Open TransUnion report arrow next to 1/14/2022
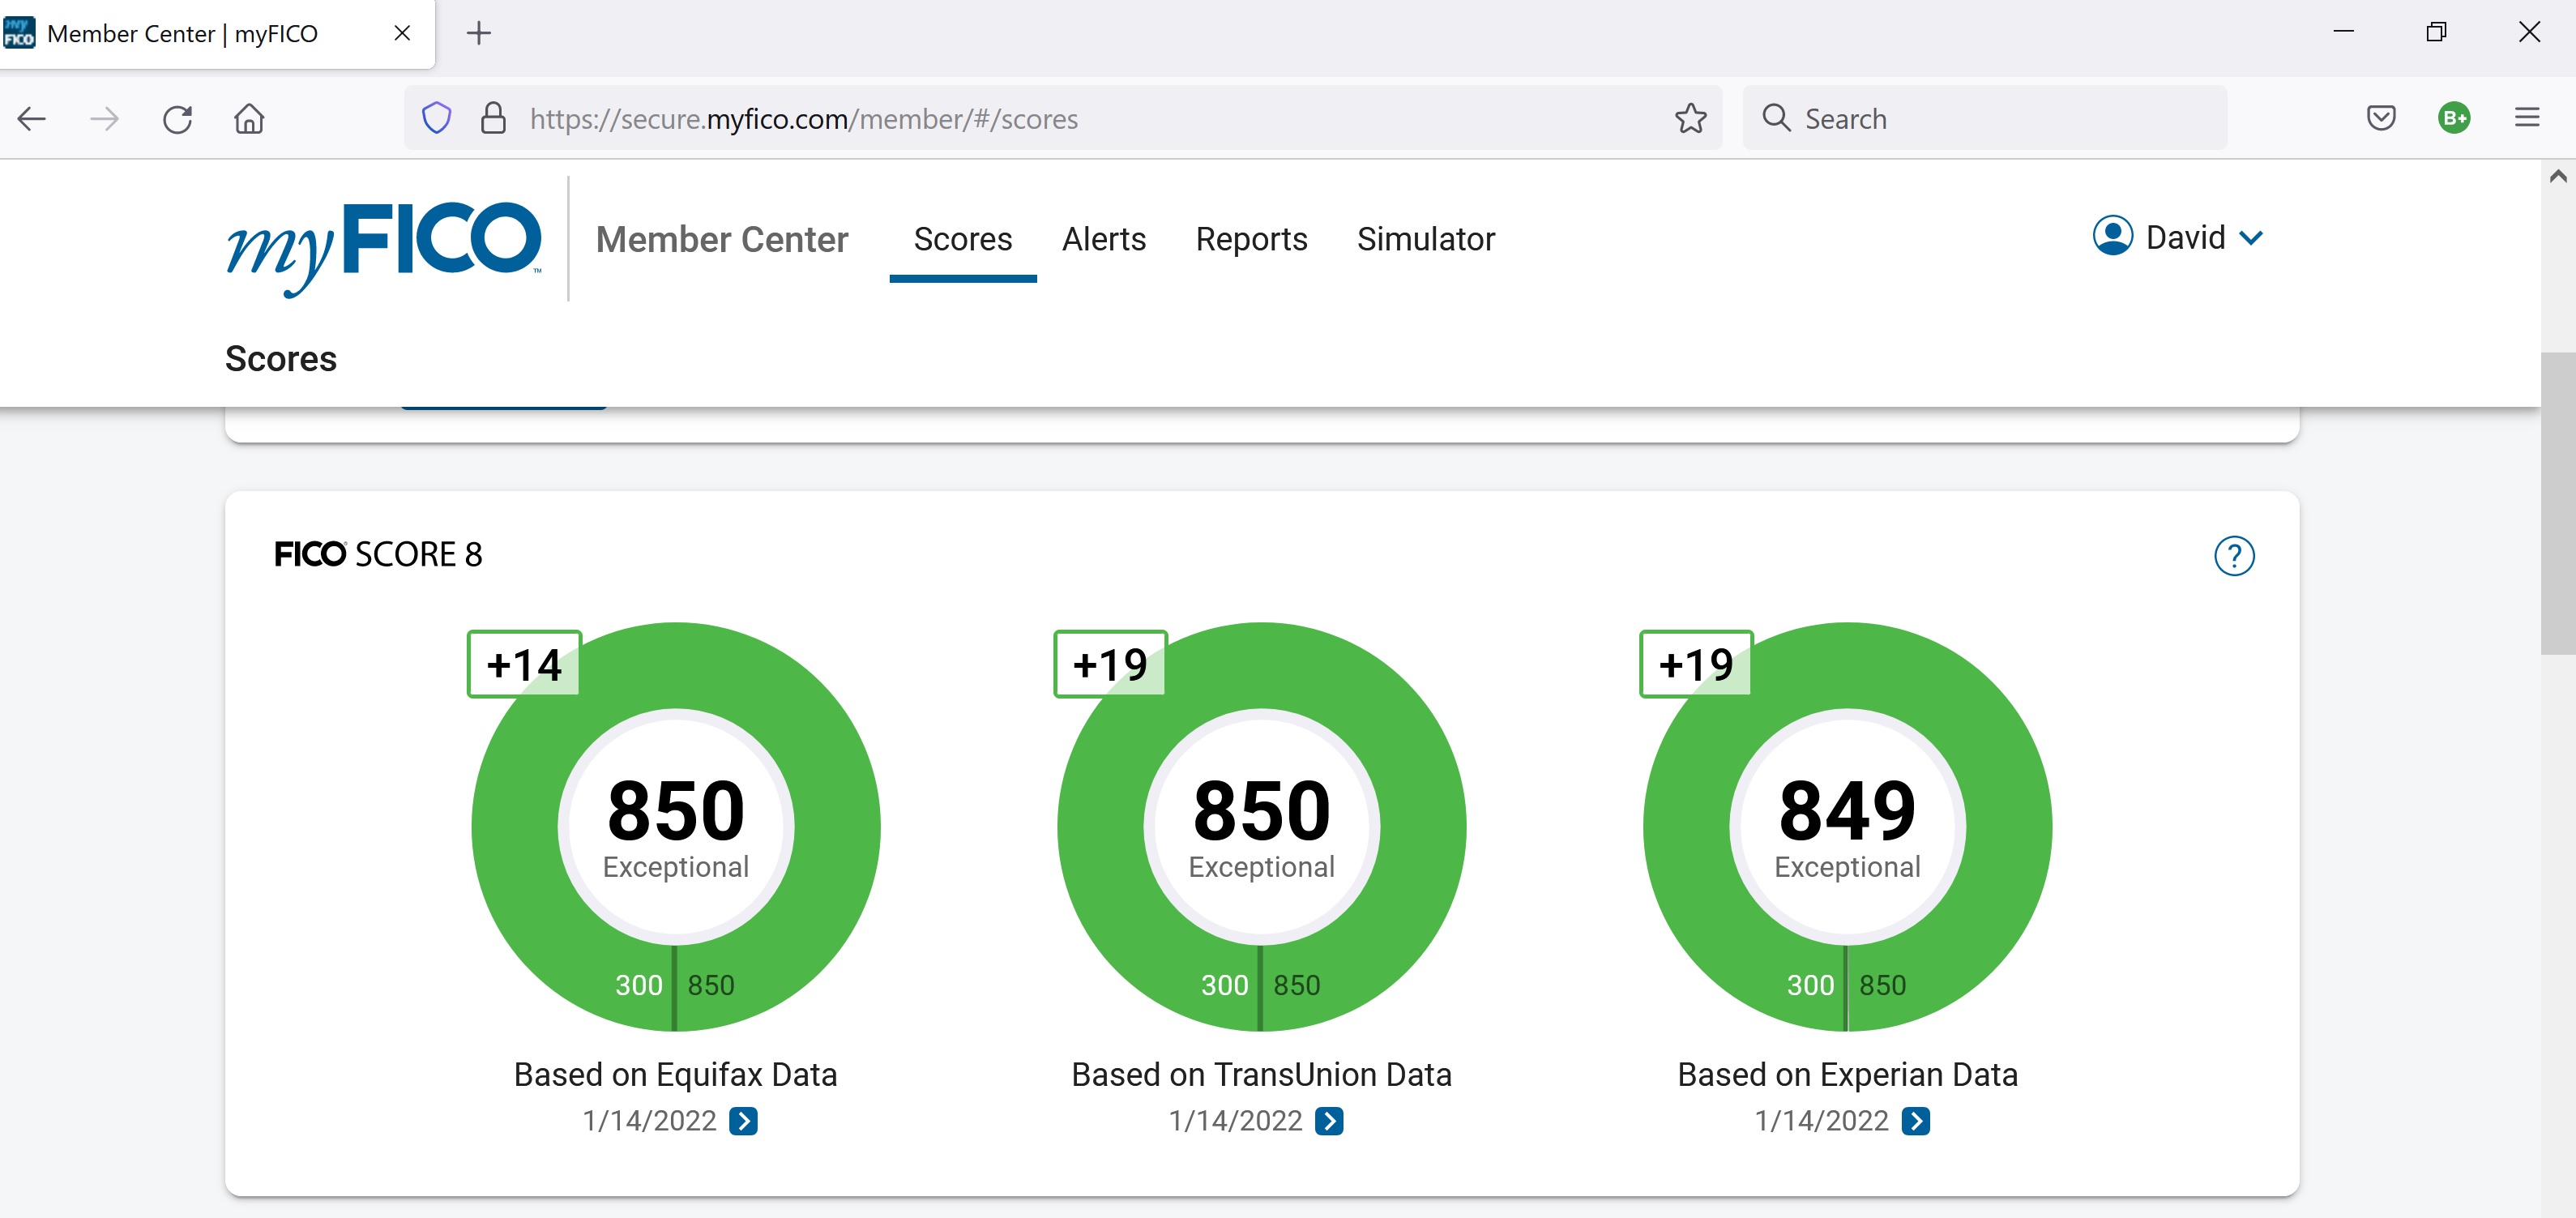 (x=1329, y=1121)
